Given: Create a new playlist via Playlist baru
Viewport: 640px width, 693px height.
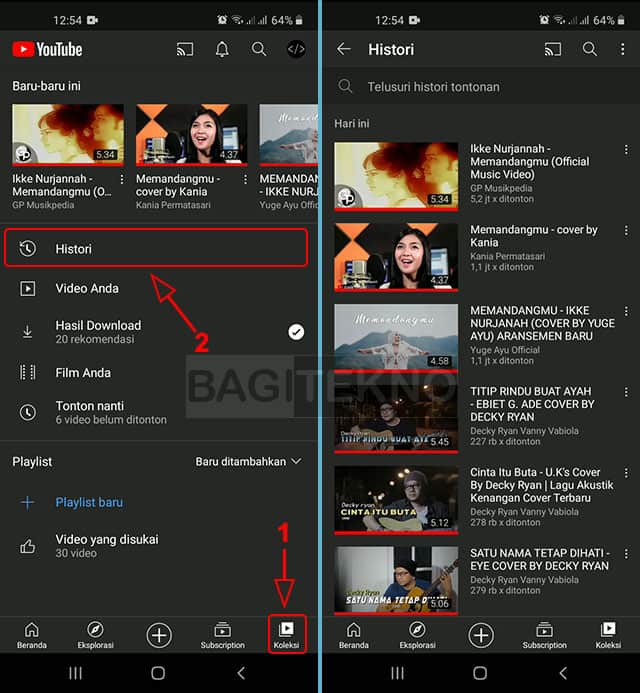Looking at the screenshot, I should 89,503.
